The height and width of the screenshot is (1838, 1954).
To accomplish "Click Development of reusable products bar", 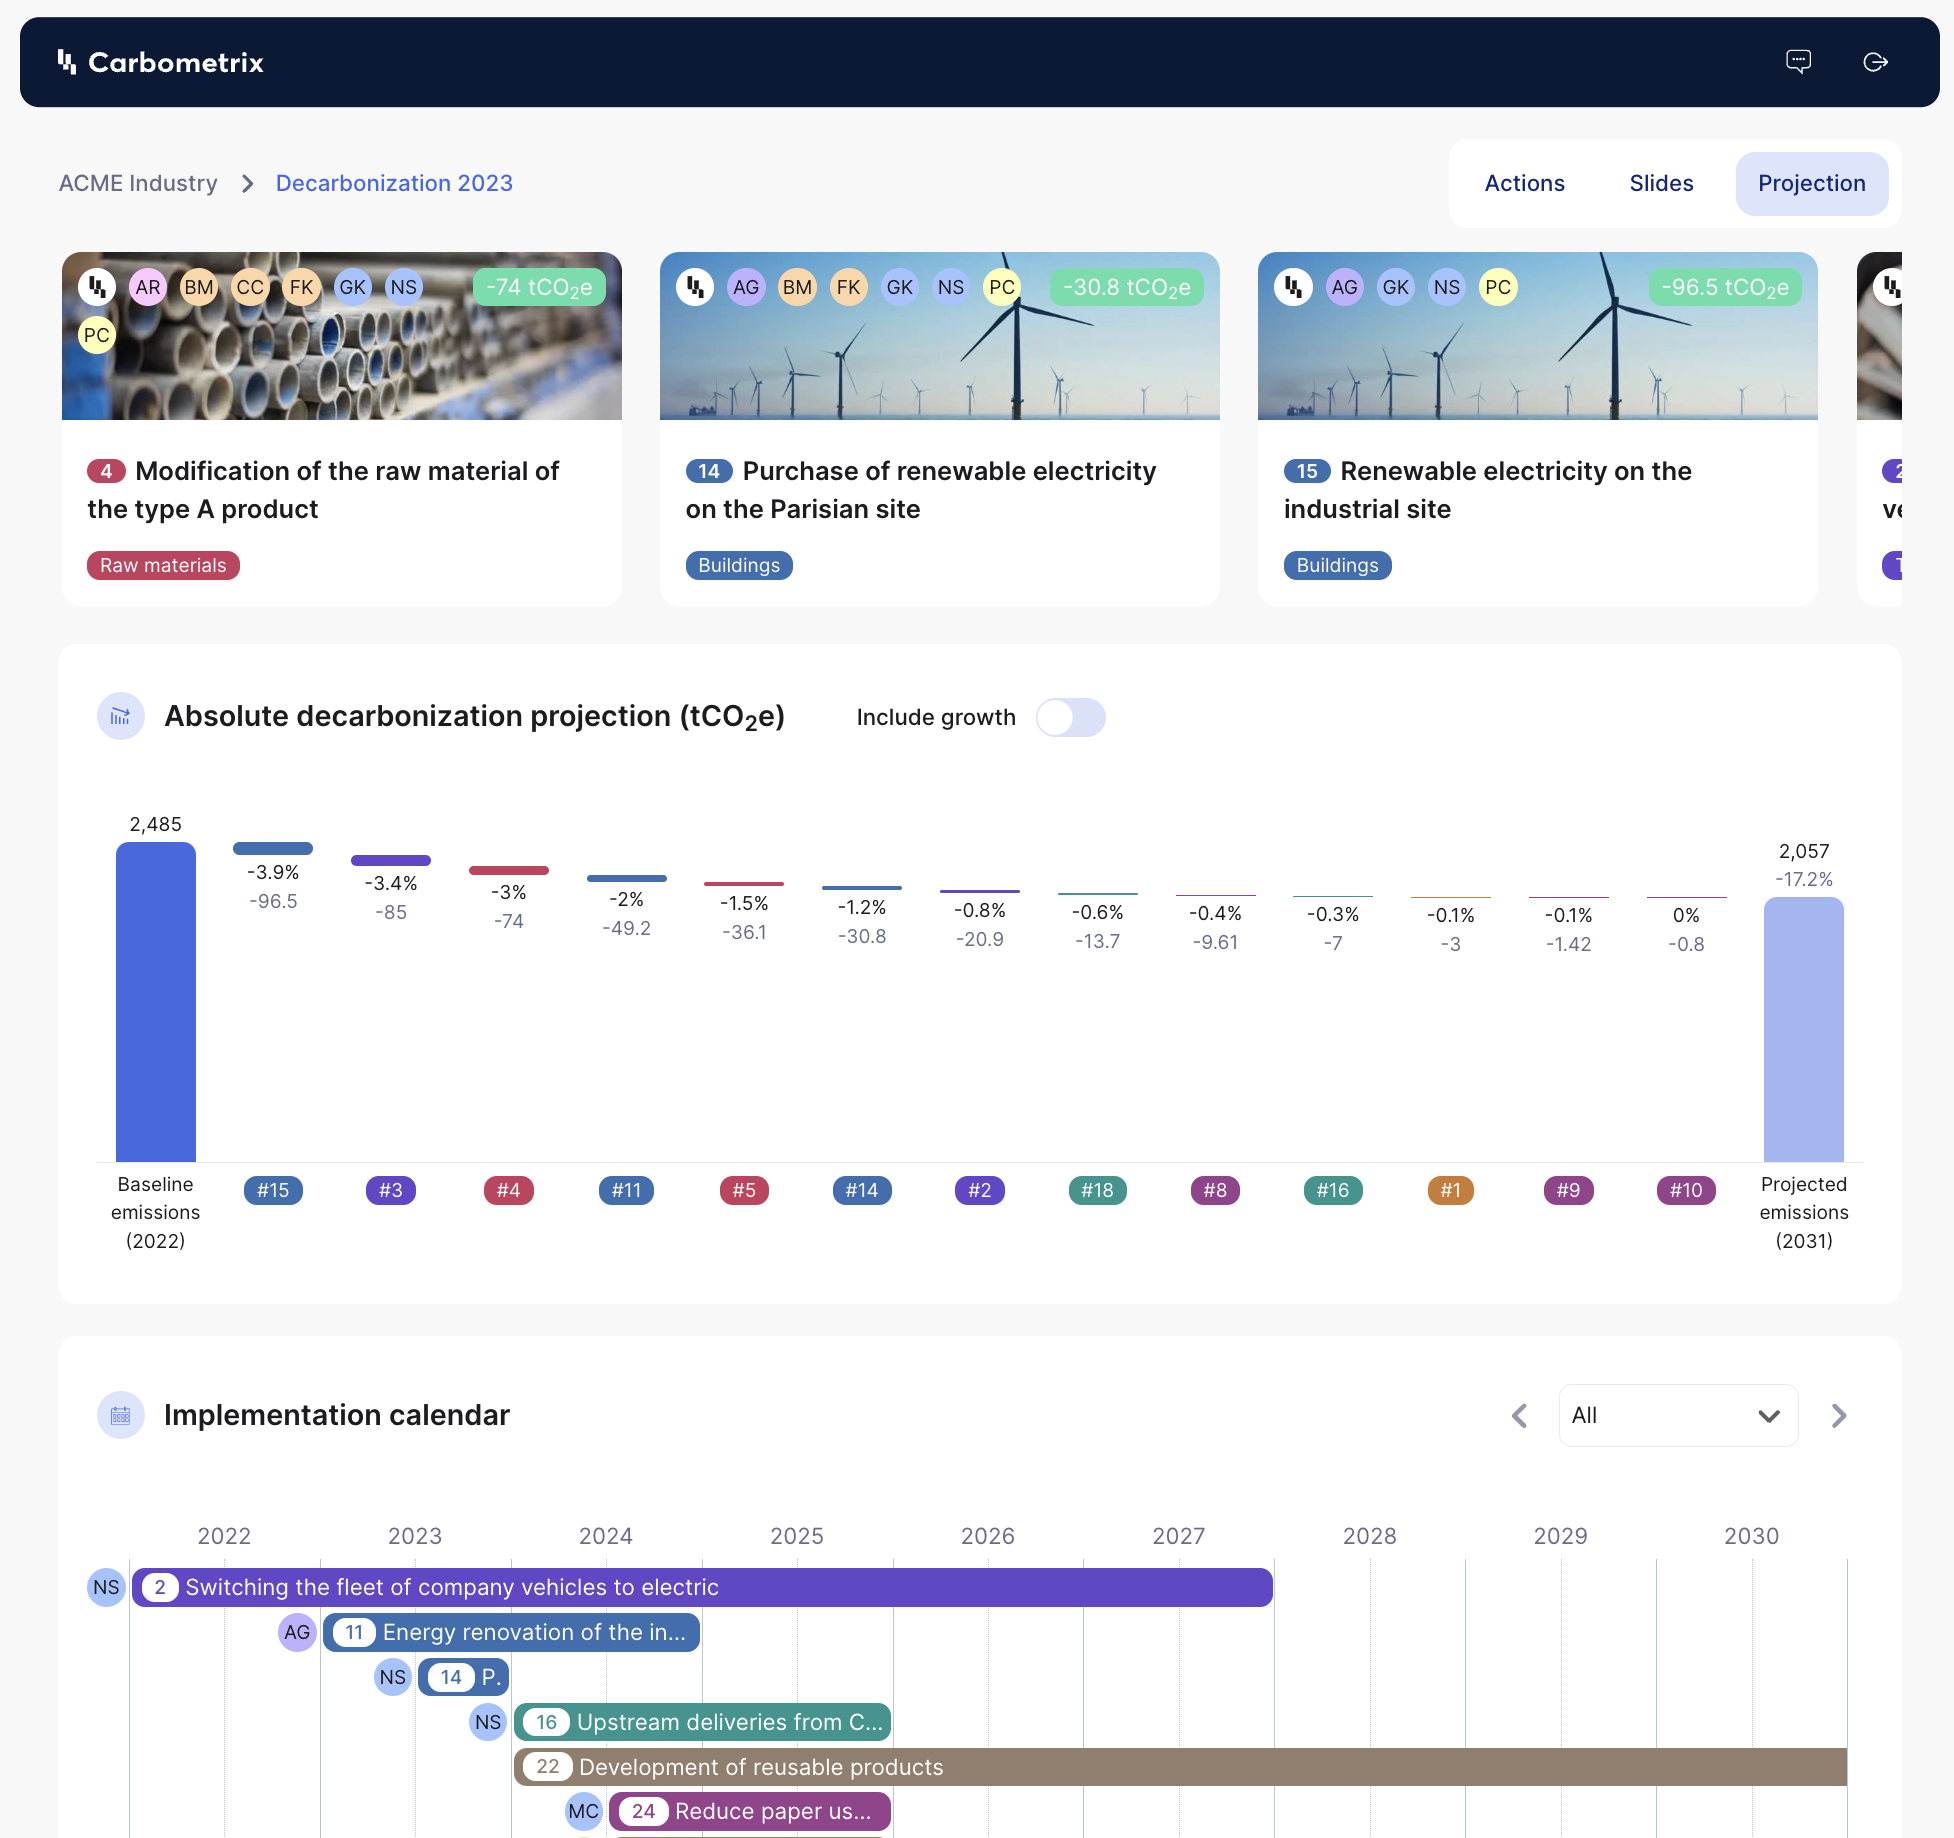I will (x=1180, y=1767).
